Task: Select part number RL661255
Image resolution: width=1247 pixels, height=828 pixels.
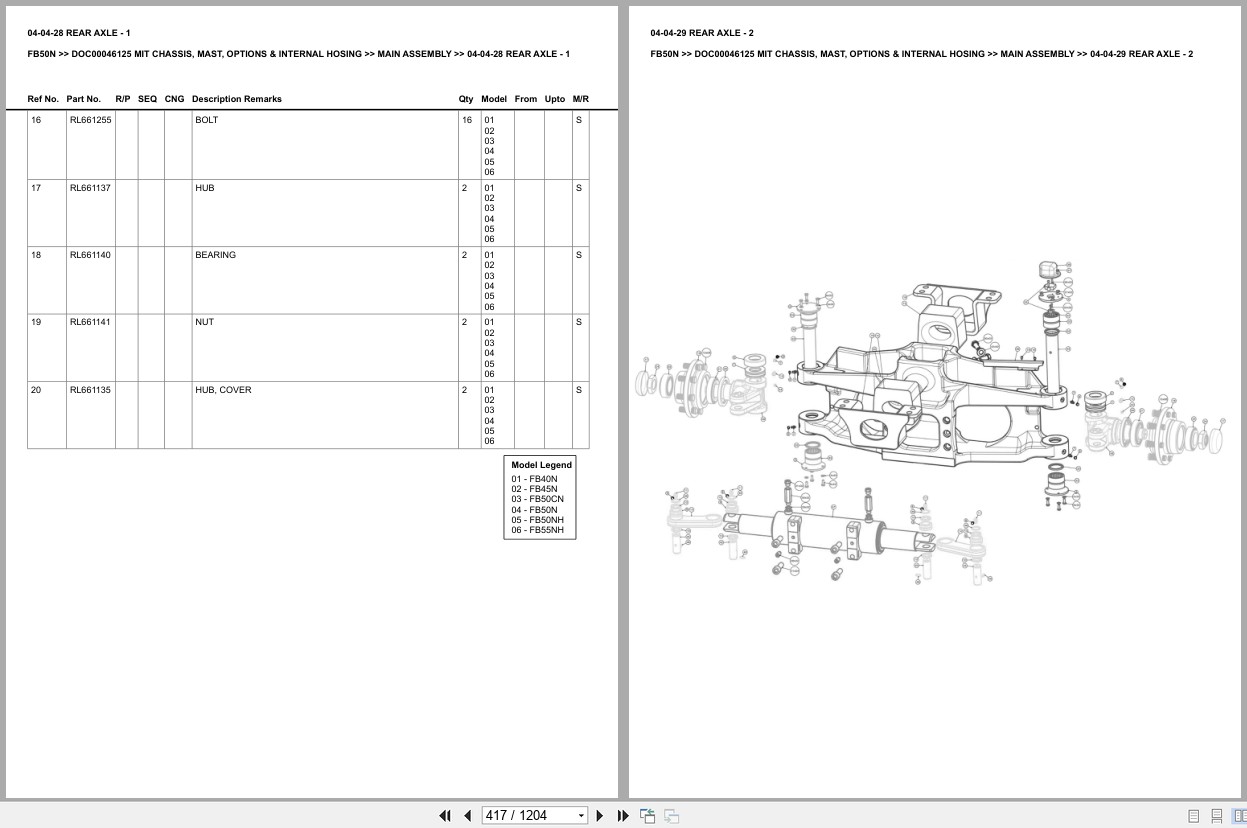Action: tap(90, 120)
